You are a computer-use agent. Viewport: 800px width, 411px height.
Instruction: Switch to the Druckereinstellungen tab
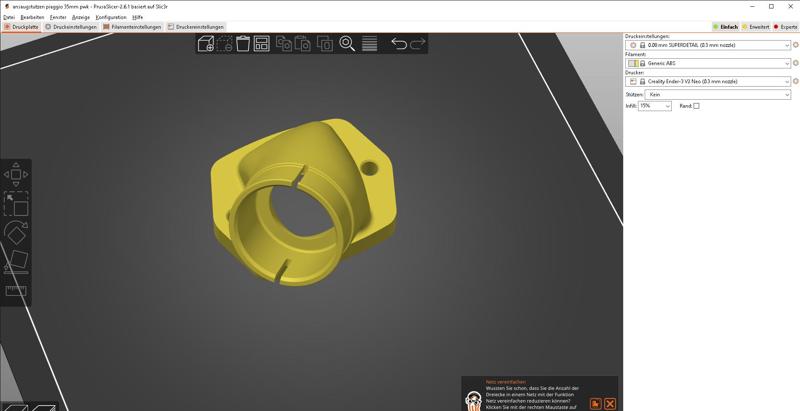coord(195,27)
